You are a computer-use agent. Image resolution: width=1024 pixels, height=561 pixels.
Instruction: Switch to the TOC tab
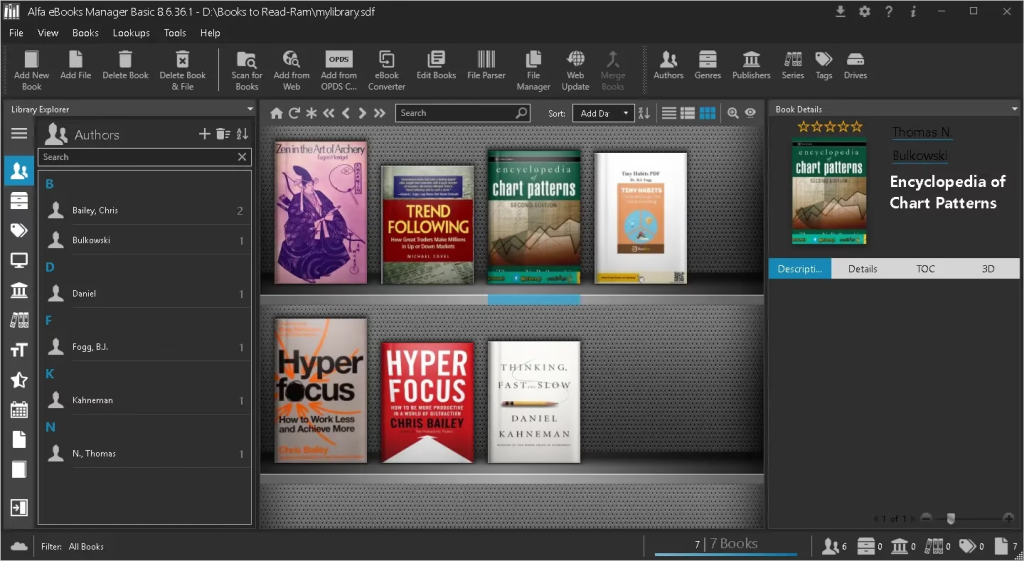click(x=926, y=268)
